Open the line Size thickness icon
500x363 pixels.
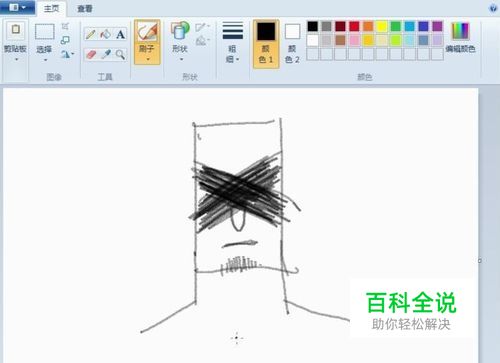click(x=233, y=31)
